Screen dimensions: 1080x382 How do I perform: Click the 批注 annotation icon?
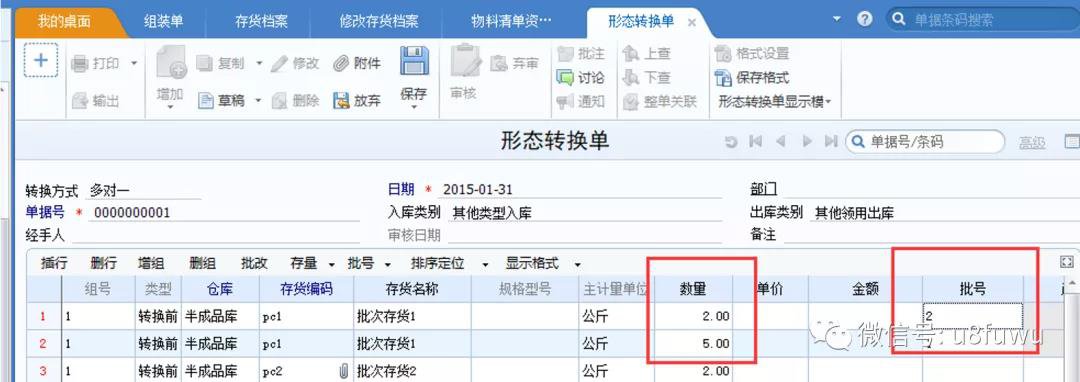[565, 54]
